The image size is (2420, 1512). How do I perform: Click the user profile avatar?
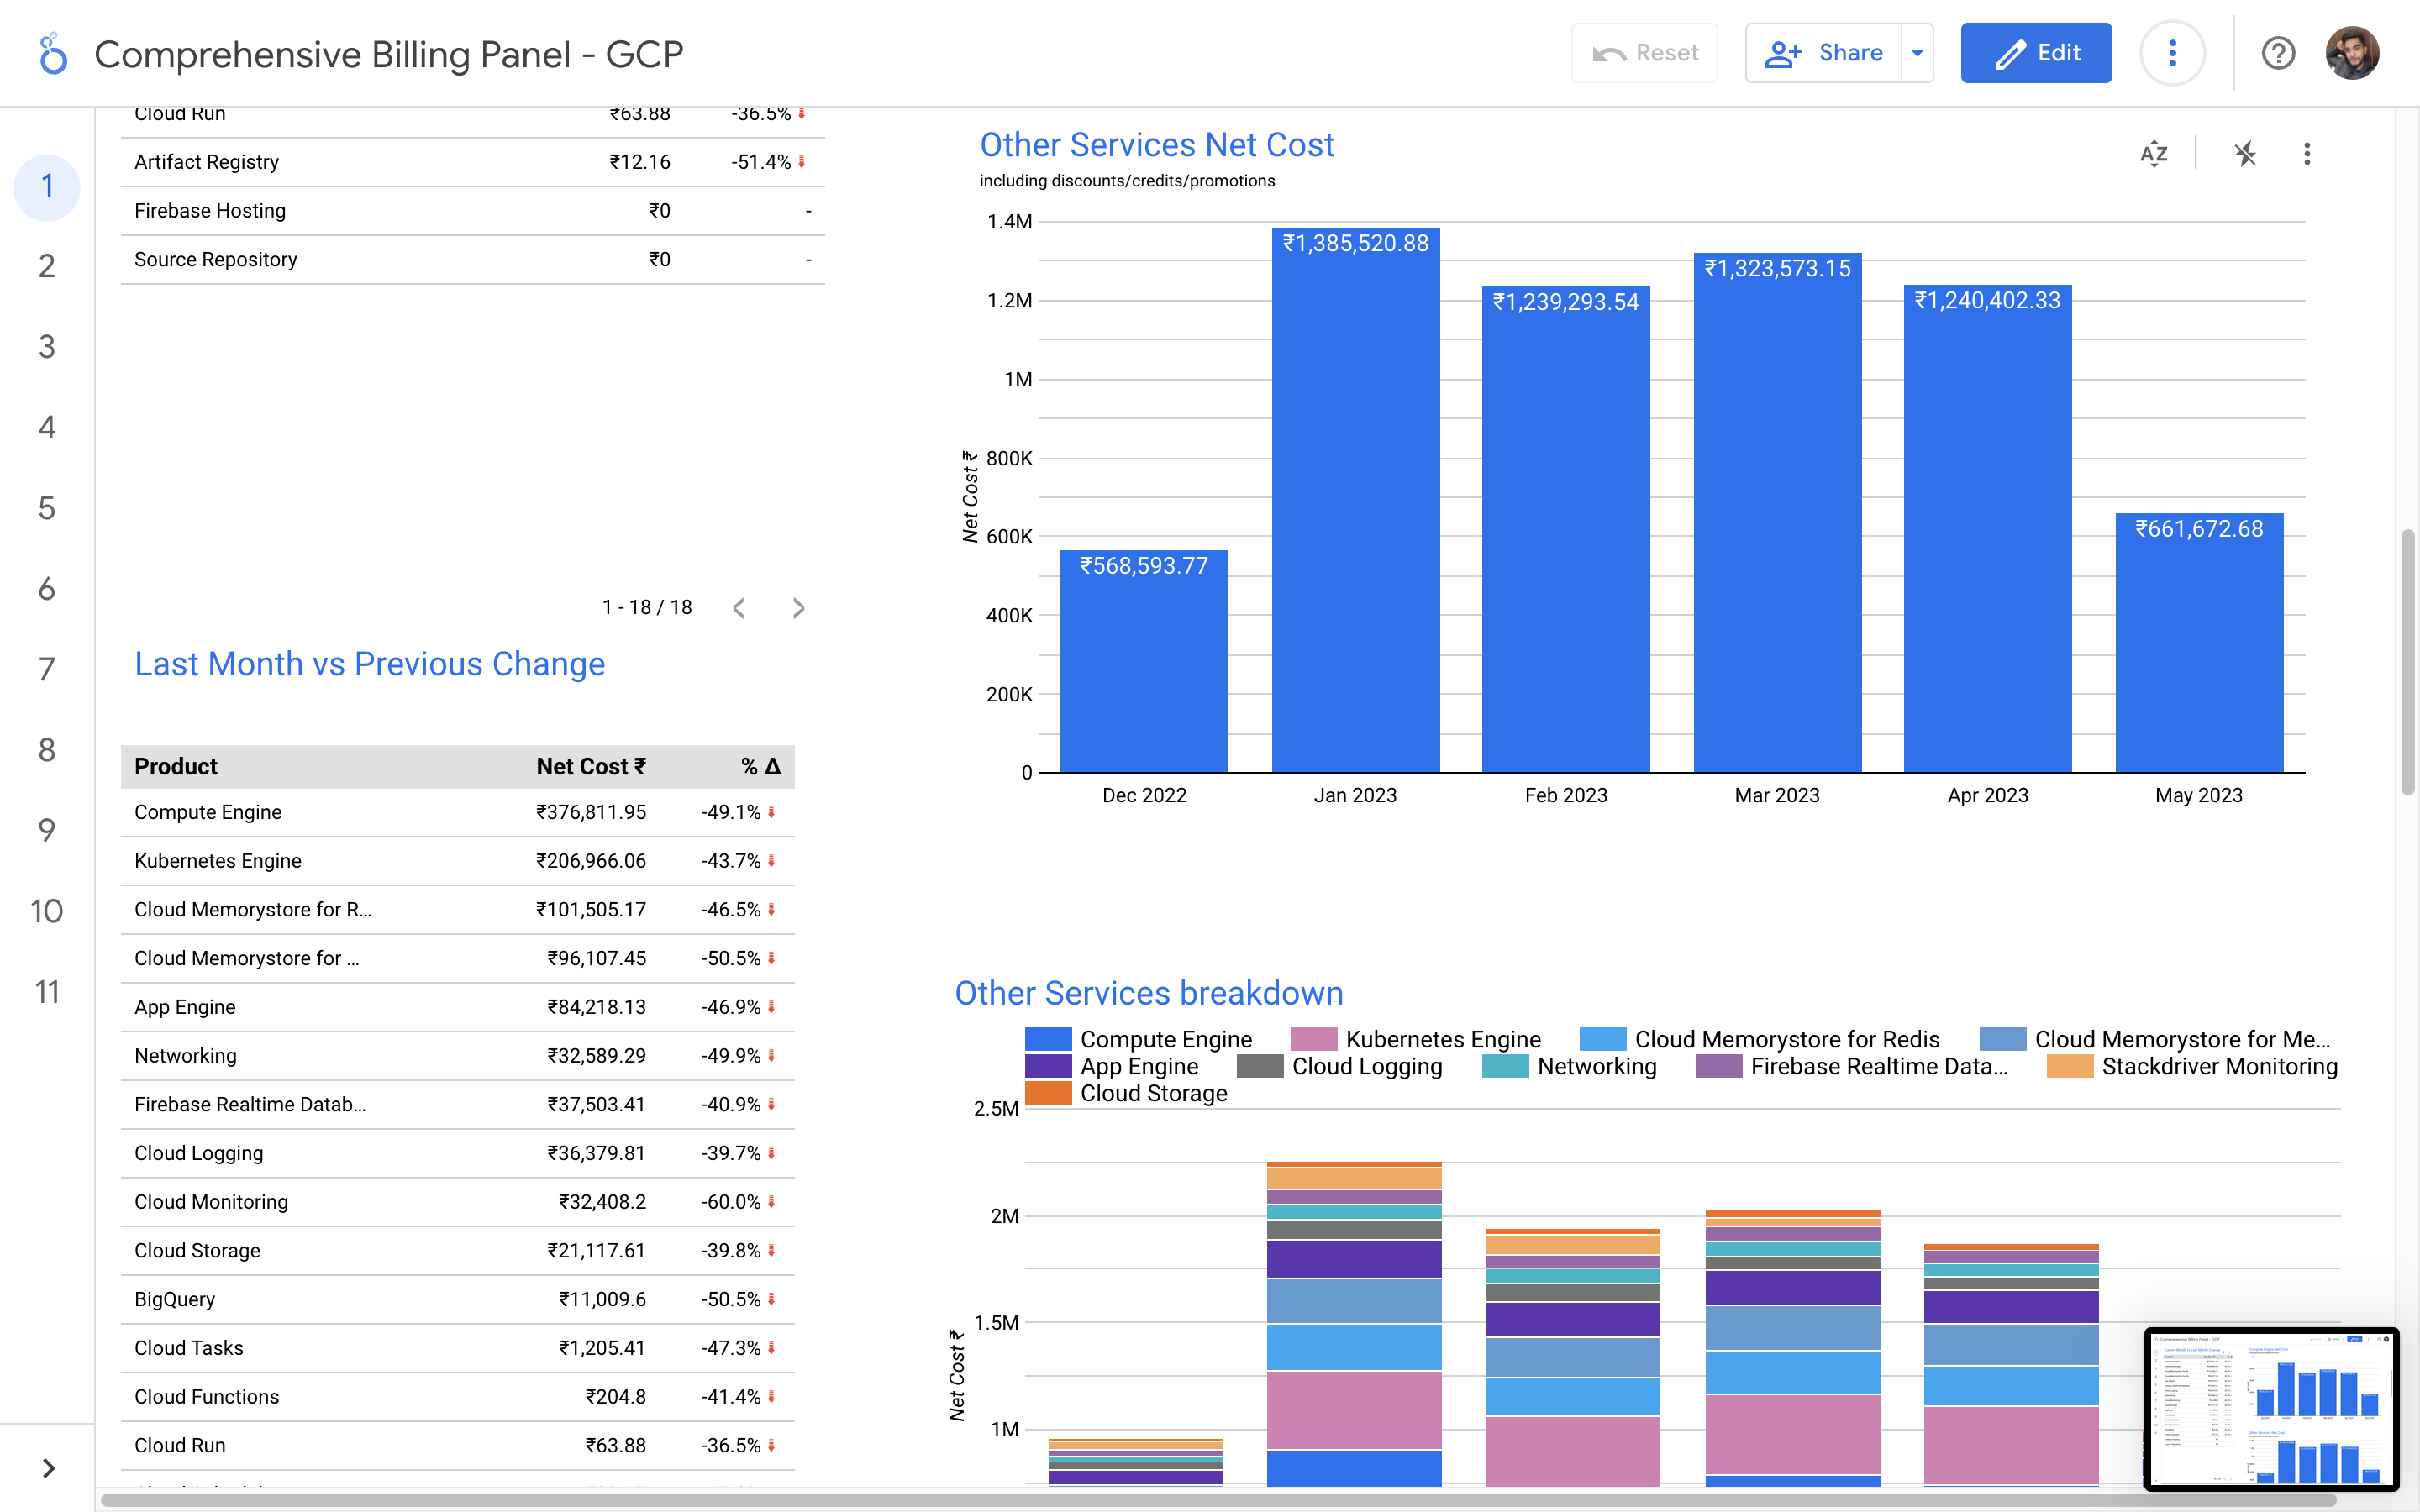click(2352, 54)
